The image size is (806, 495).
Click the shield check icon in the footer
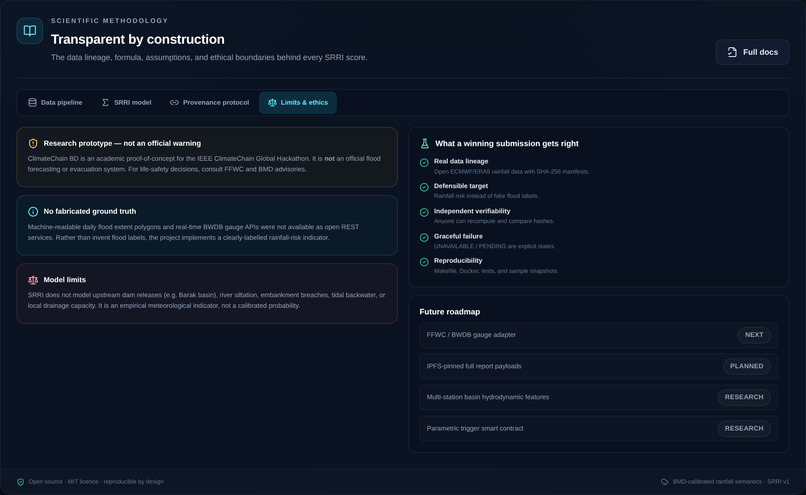(21, 482)
